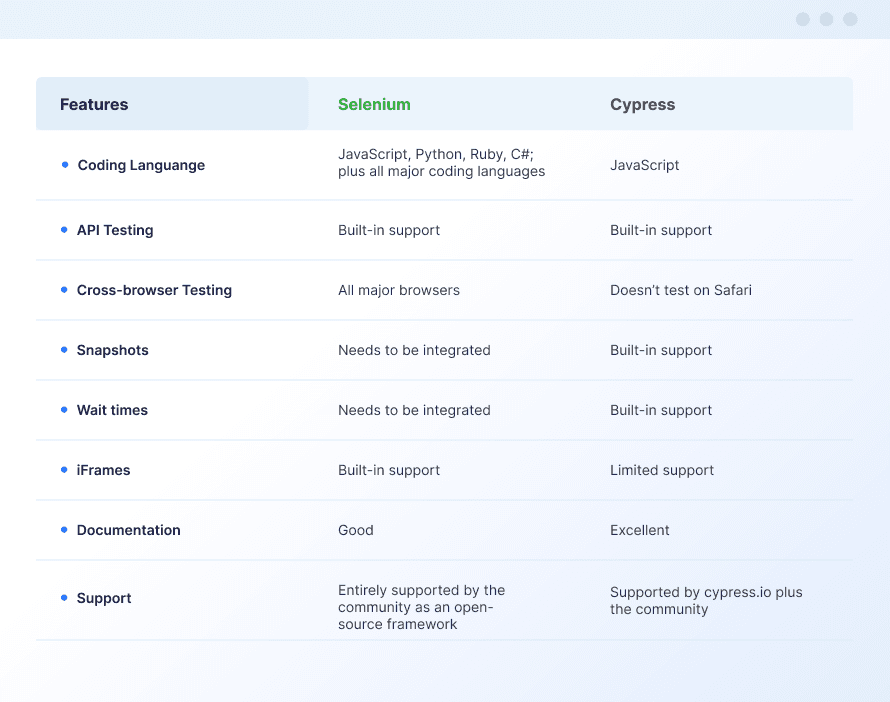890x702 pixels.
Task: Click the Coding Languange row label
Action: click(x=141, y=165)
